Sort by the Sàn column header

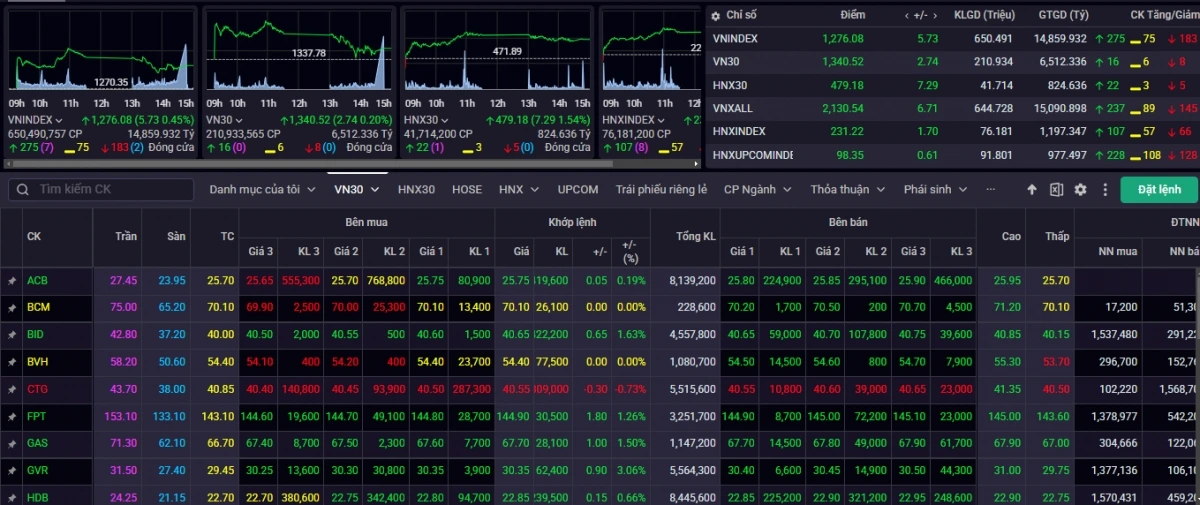pyautogui.click(x=166, y=237)
